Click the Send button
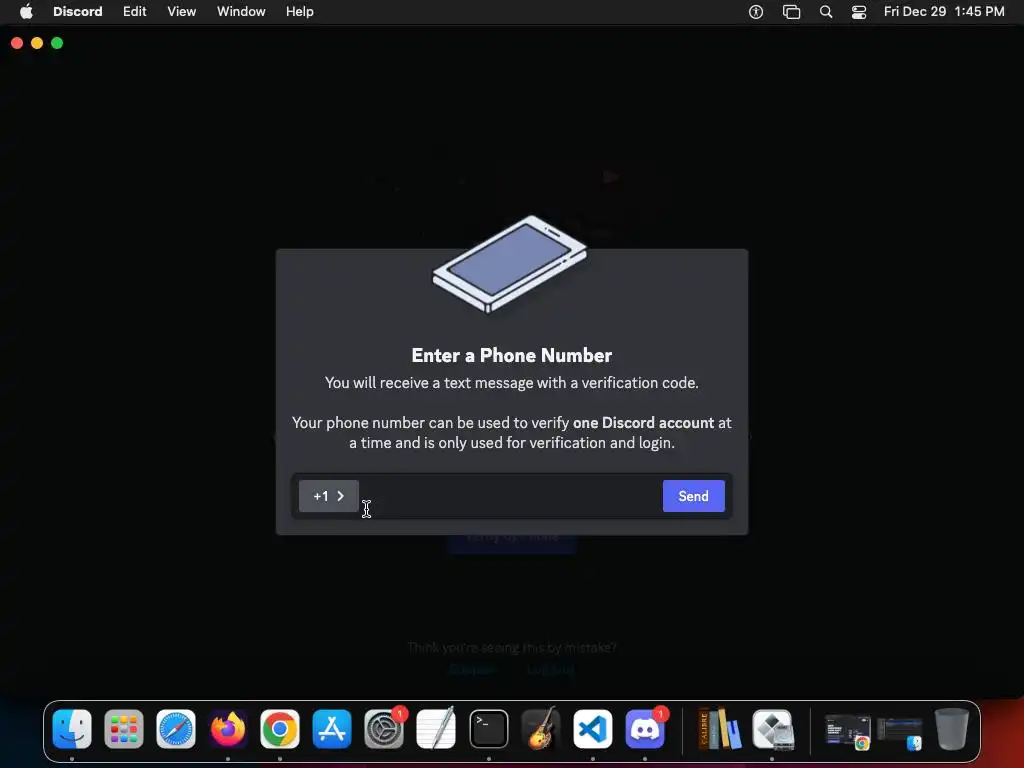This screenshot has height=768, width=1024. coord(694,496)
